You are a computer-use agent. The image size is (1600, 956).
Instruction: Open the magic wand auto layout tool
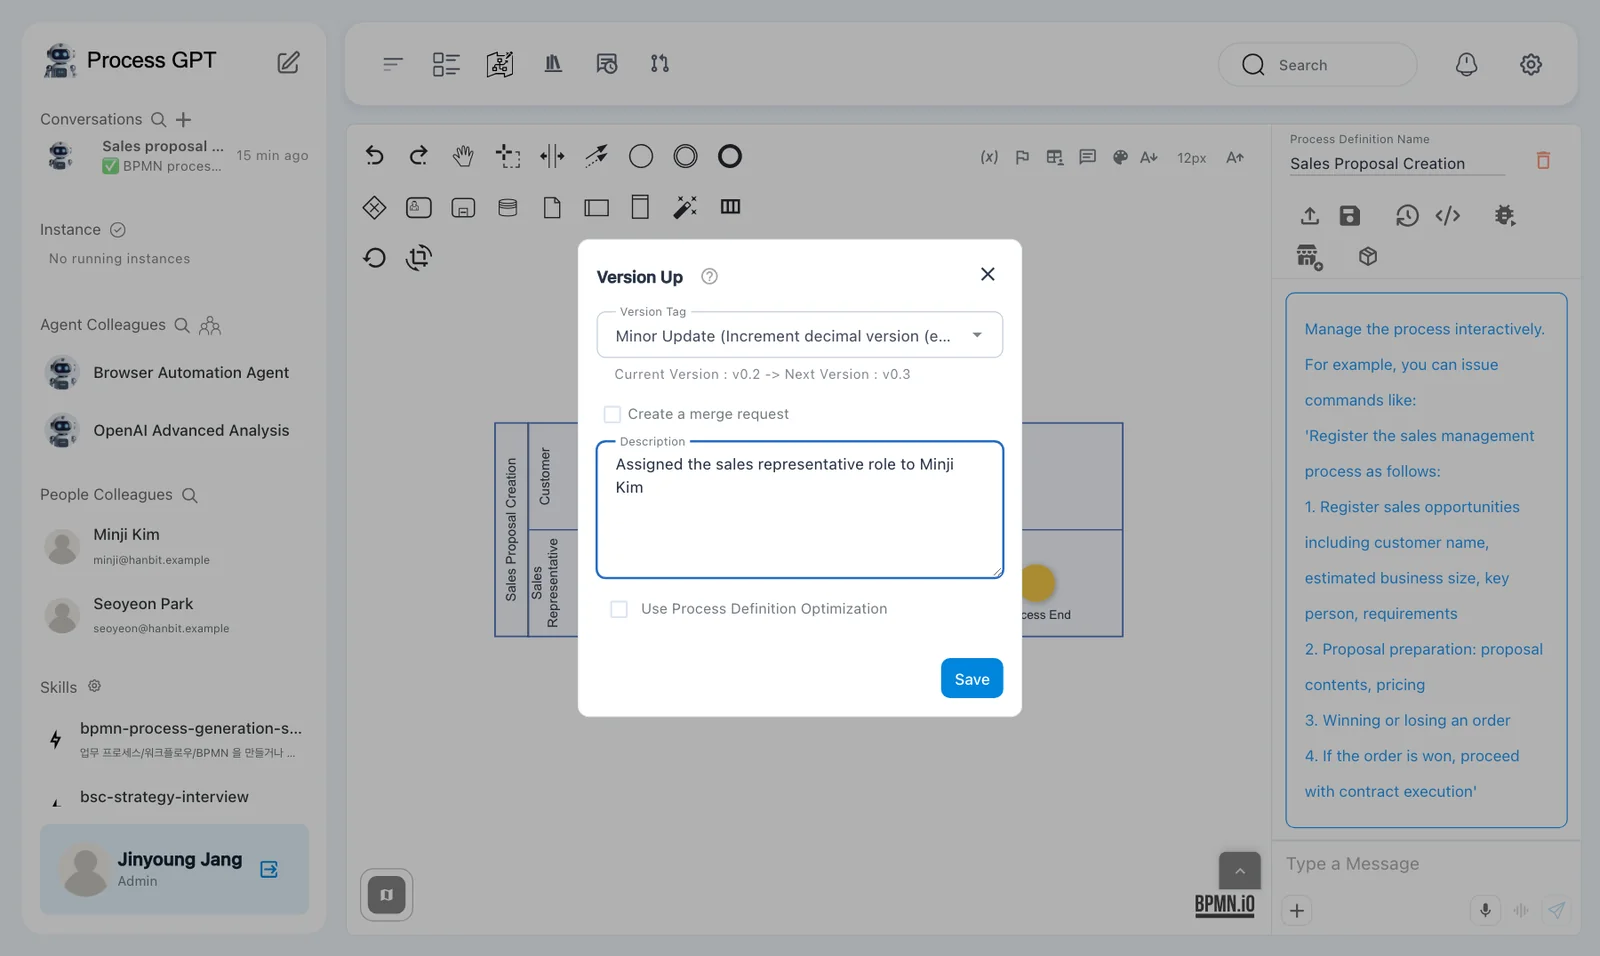[x=685, y=207]
